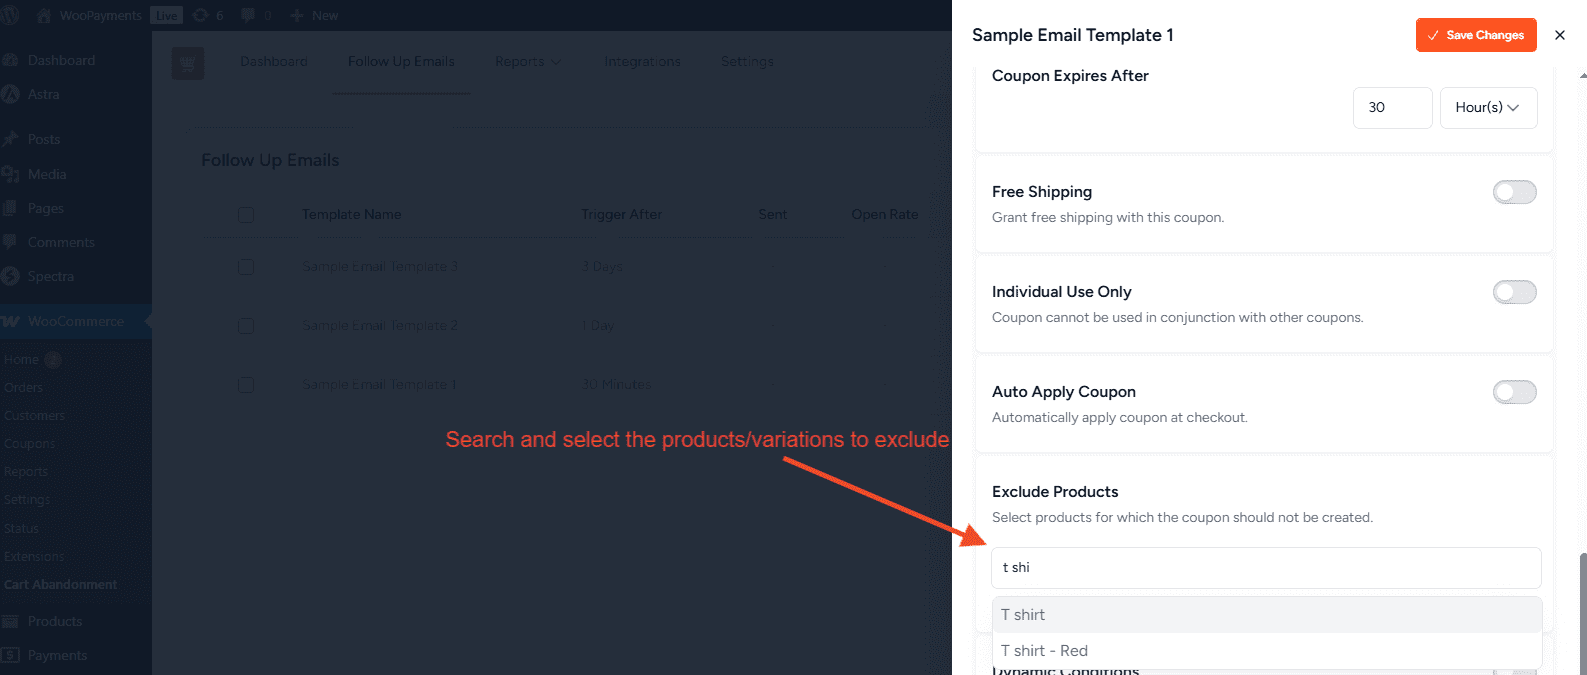
Task: Open Cart Abandonment in WooCommerce submenu
Action: [x=60, y=584]
